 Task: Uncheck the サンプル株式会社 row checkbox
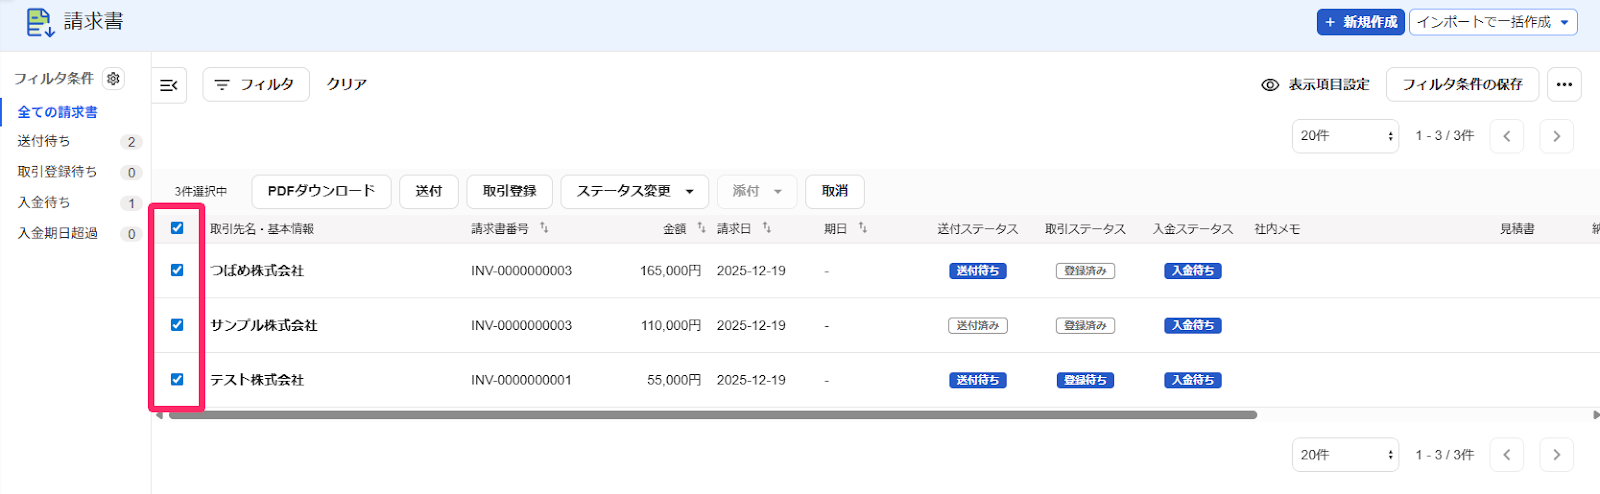[177, 325]
